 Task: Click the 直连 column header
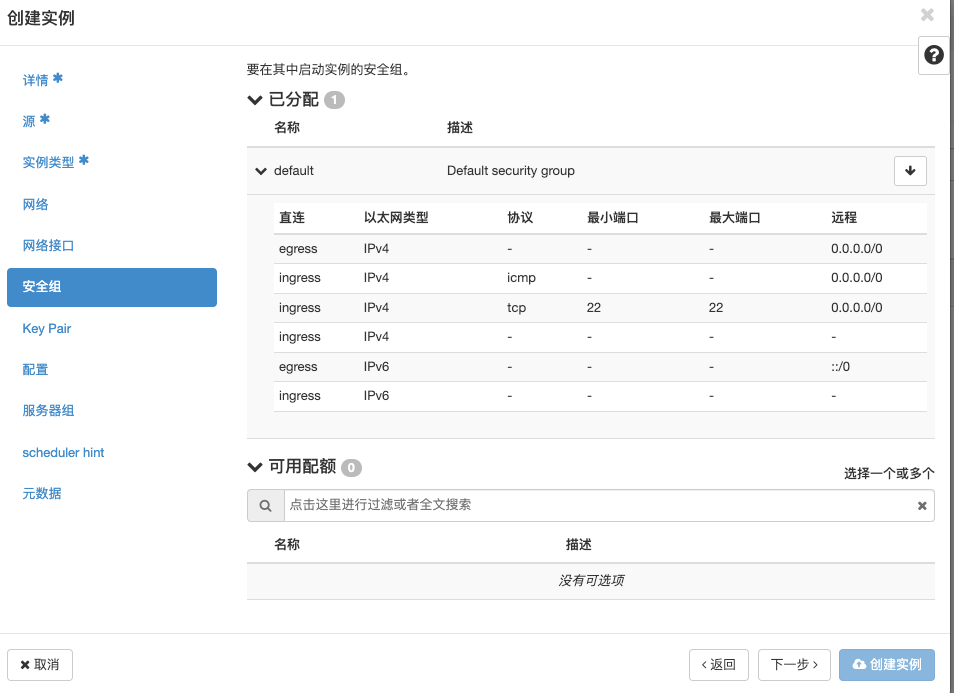[x=292, y=218]
